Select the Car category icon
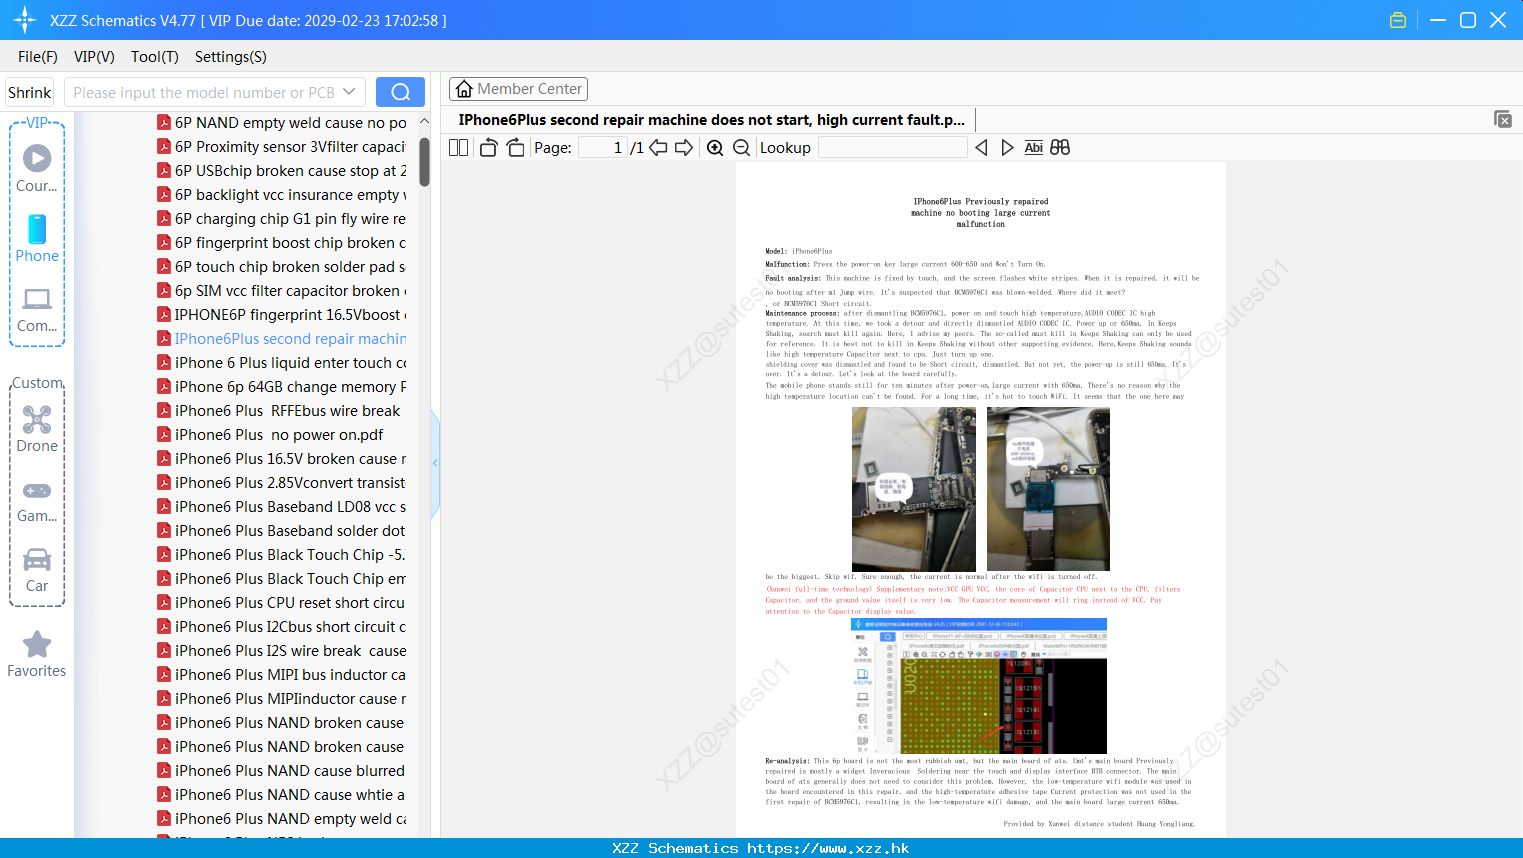The height and width of the screenshot is (858, 1523). (x=37, y=570)
